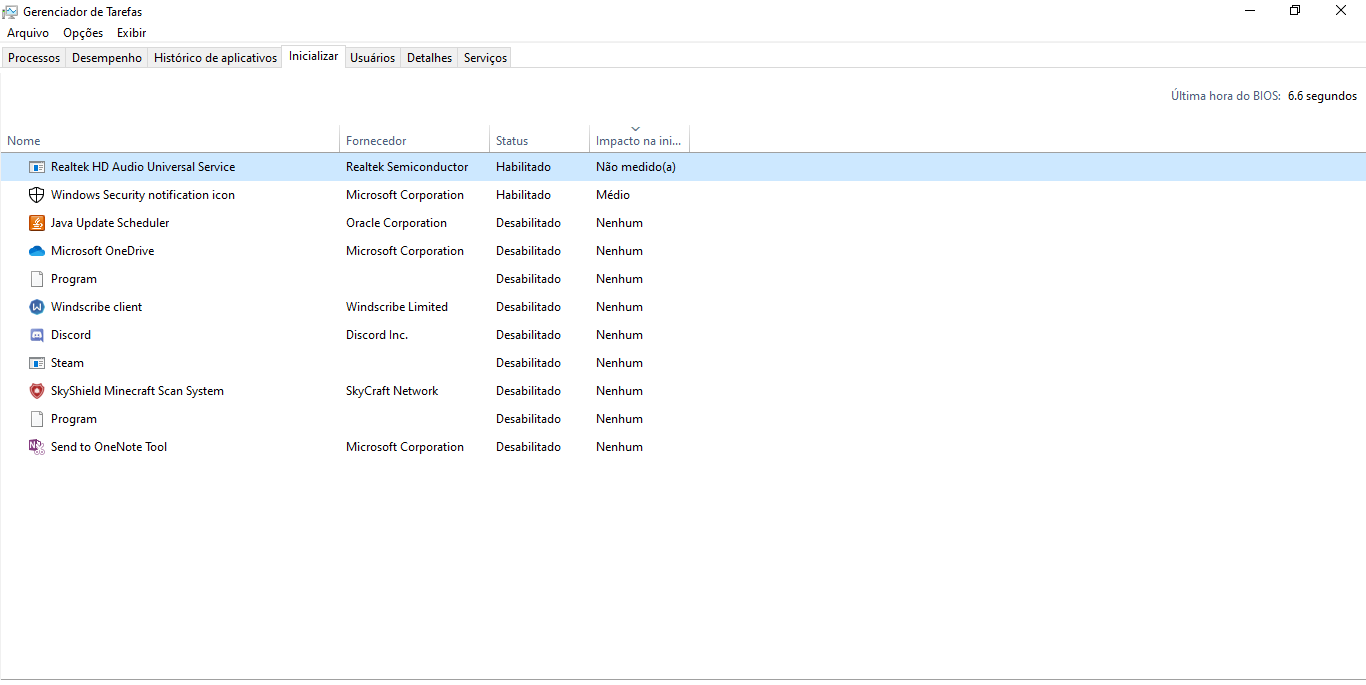Open the Exibir menu
This screenshot has height=685, width=1366.
coord(132,33)
